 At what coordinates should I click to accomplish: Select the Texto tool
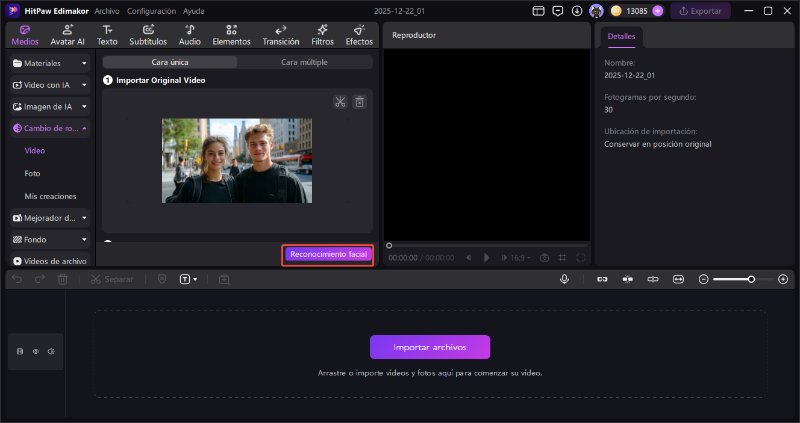click(107, 35)
